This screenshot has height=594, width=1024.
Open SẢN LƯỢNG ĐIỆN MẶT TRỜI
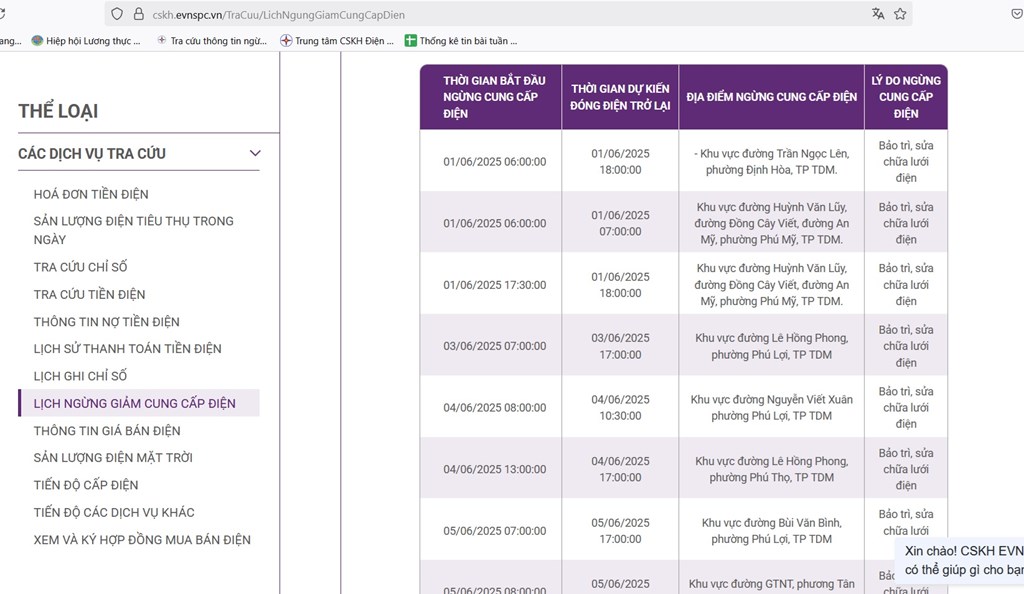pos(113,458)
